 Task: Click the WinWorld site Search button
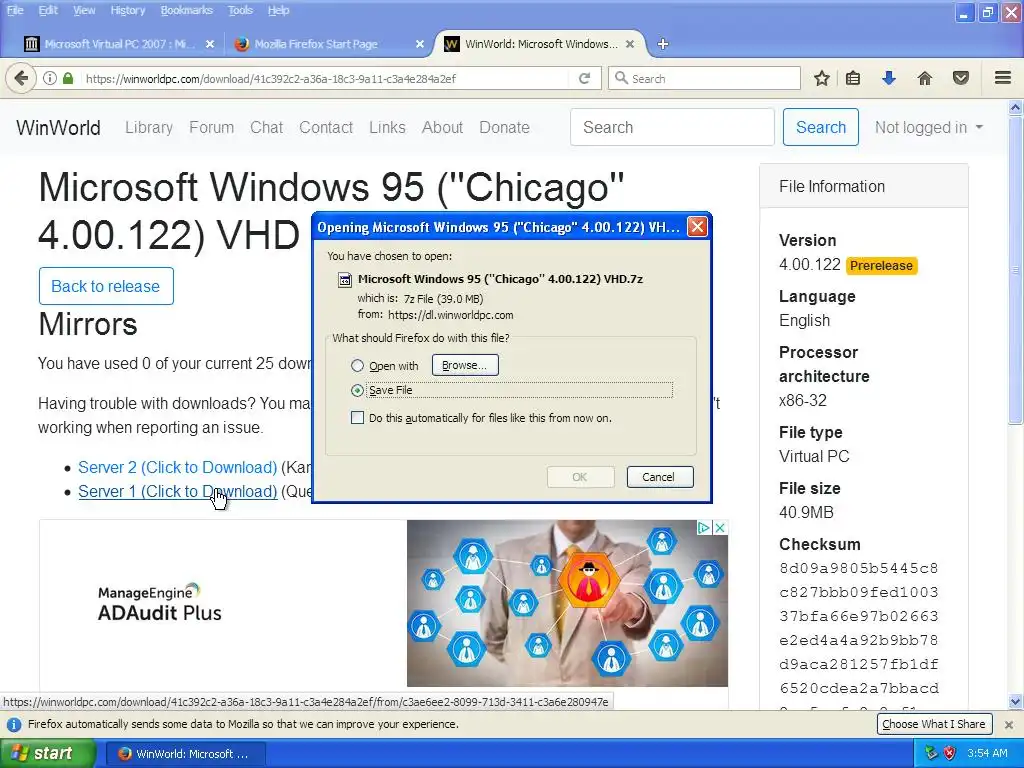(x=820, y=127)
